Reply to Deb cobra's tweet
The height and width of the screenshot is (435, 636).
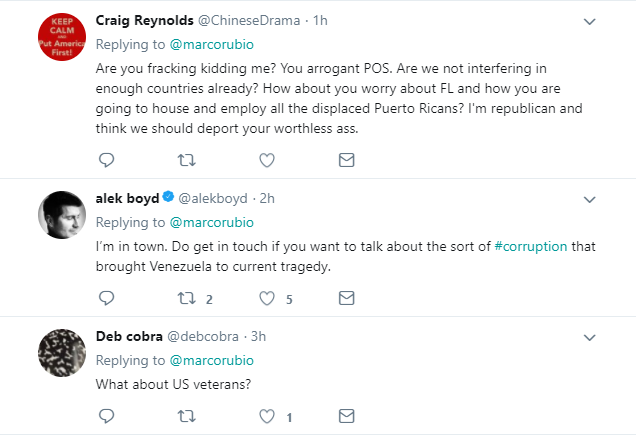point(107,415)
